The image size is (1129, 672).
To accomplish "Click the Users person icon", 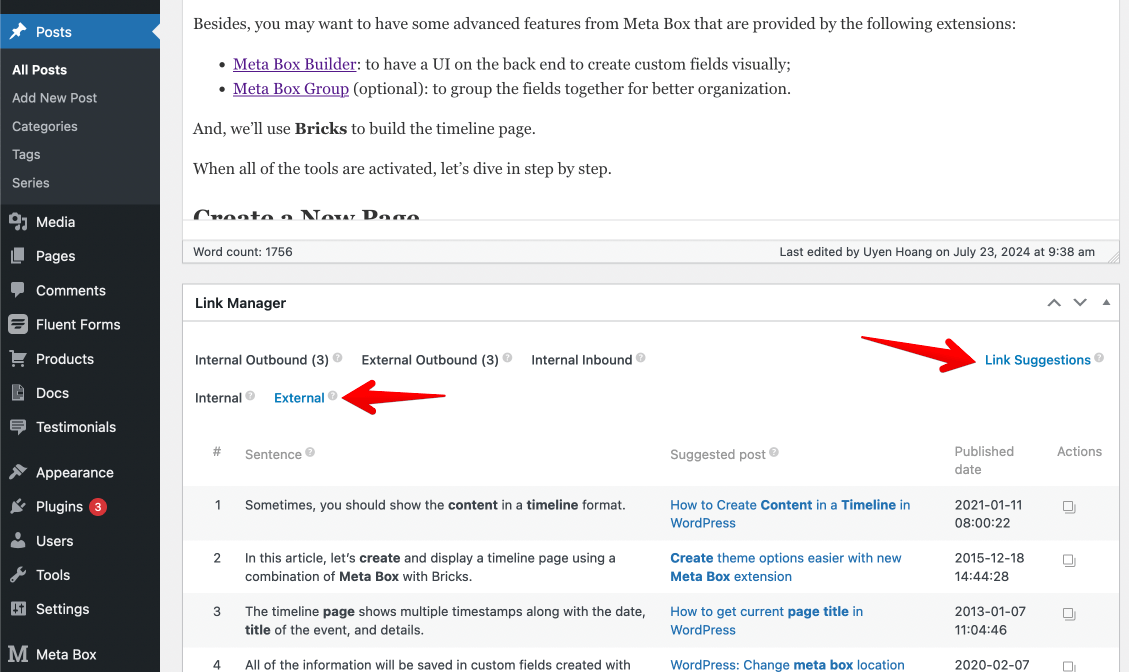I will (x=18, y=540).
